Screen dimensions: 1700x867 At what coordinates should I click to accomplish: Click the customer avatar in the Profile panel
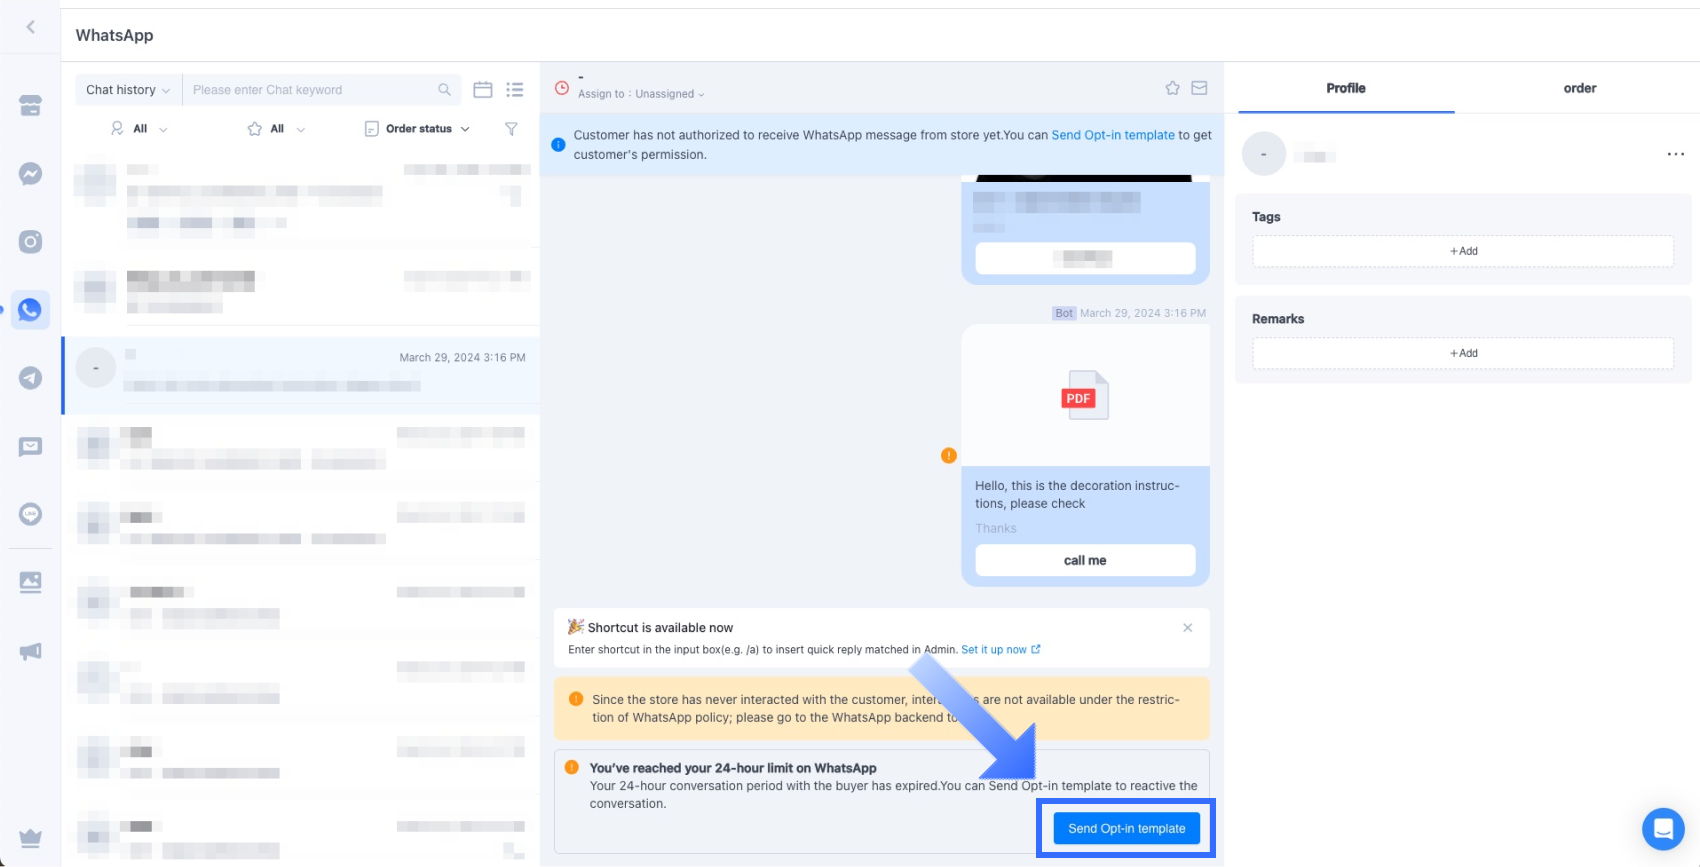pos(1264,154)
